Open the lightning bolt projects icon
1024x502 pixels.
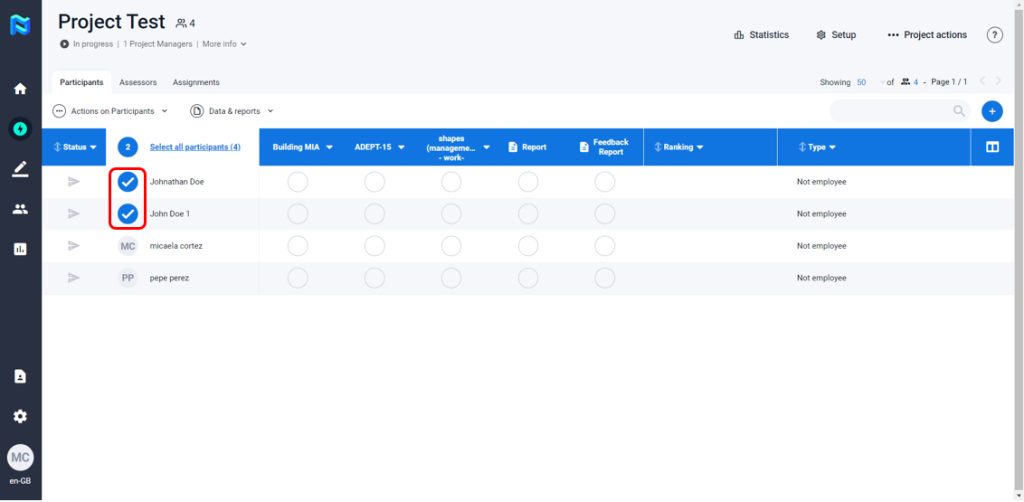[x=20, y=128]
